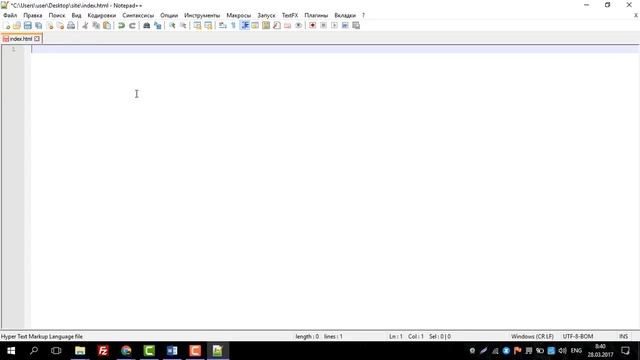This screenshot has height=360, width=640.
Task: Open the Вид menu
Action: (x=76, y=15)
